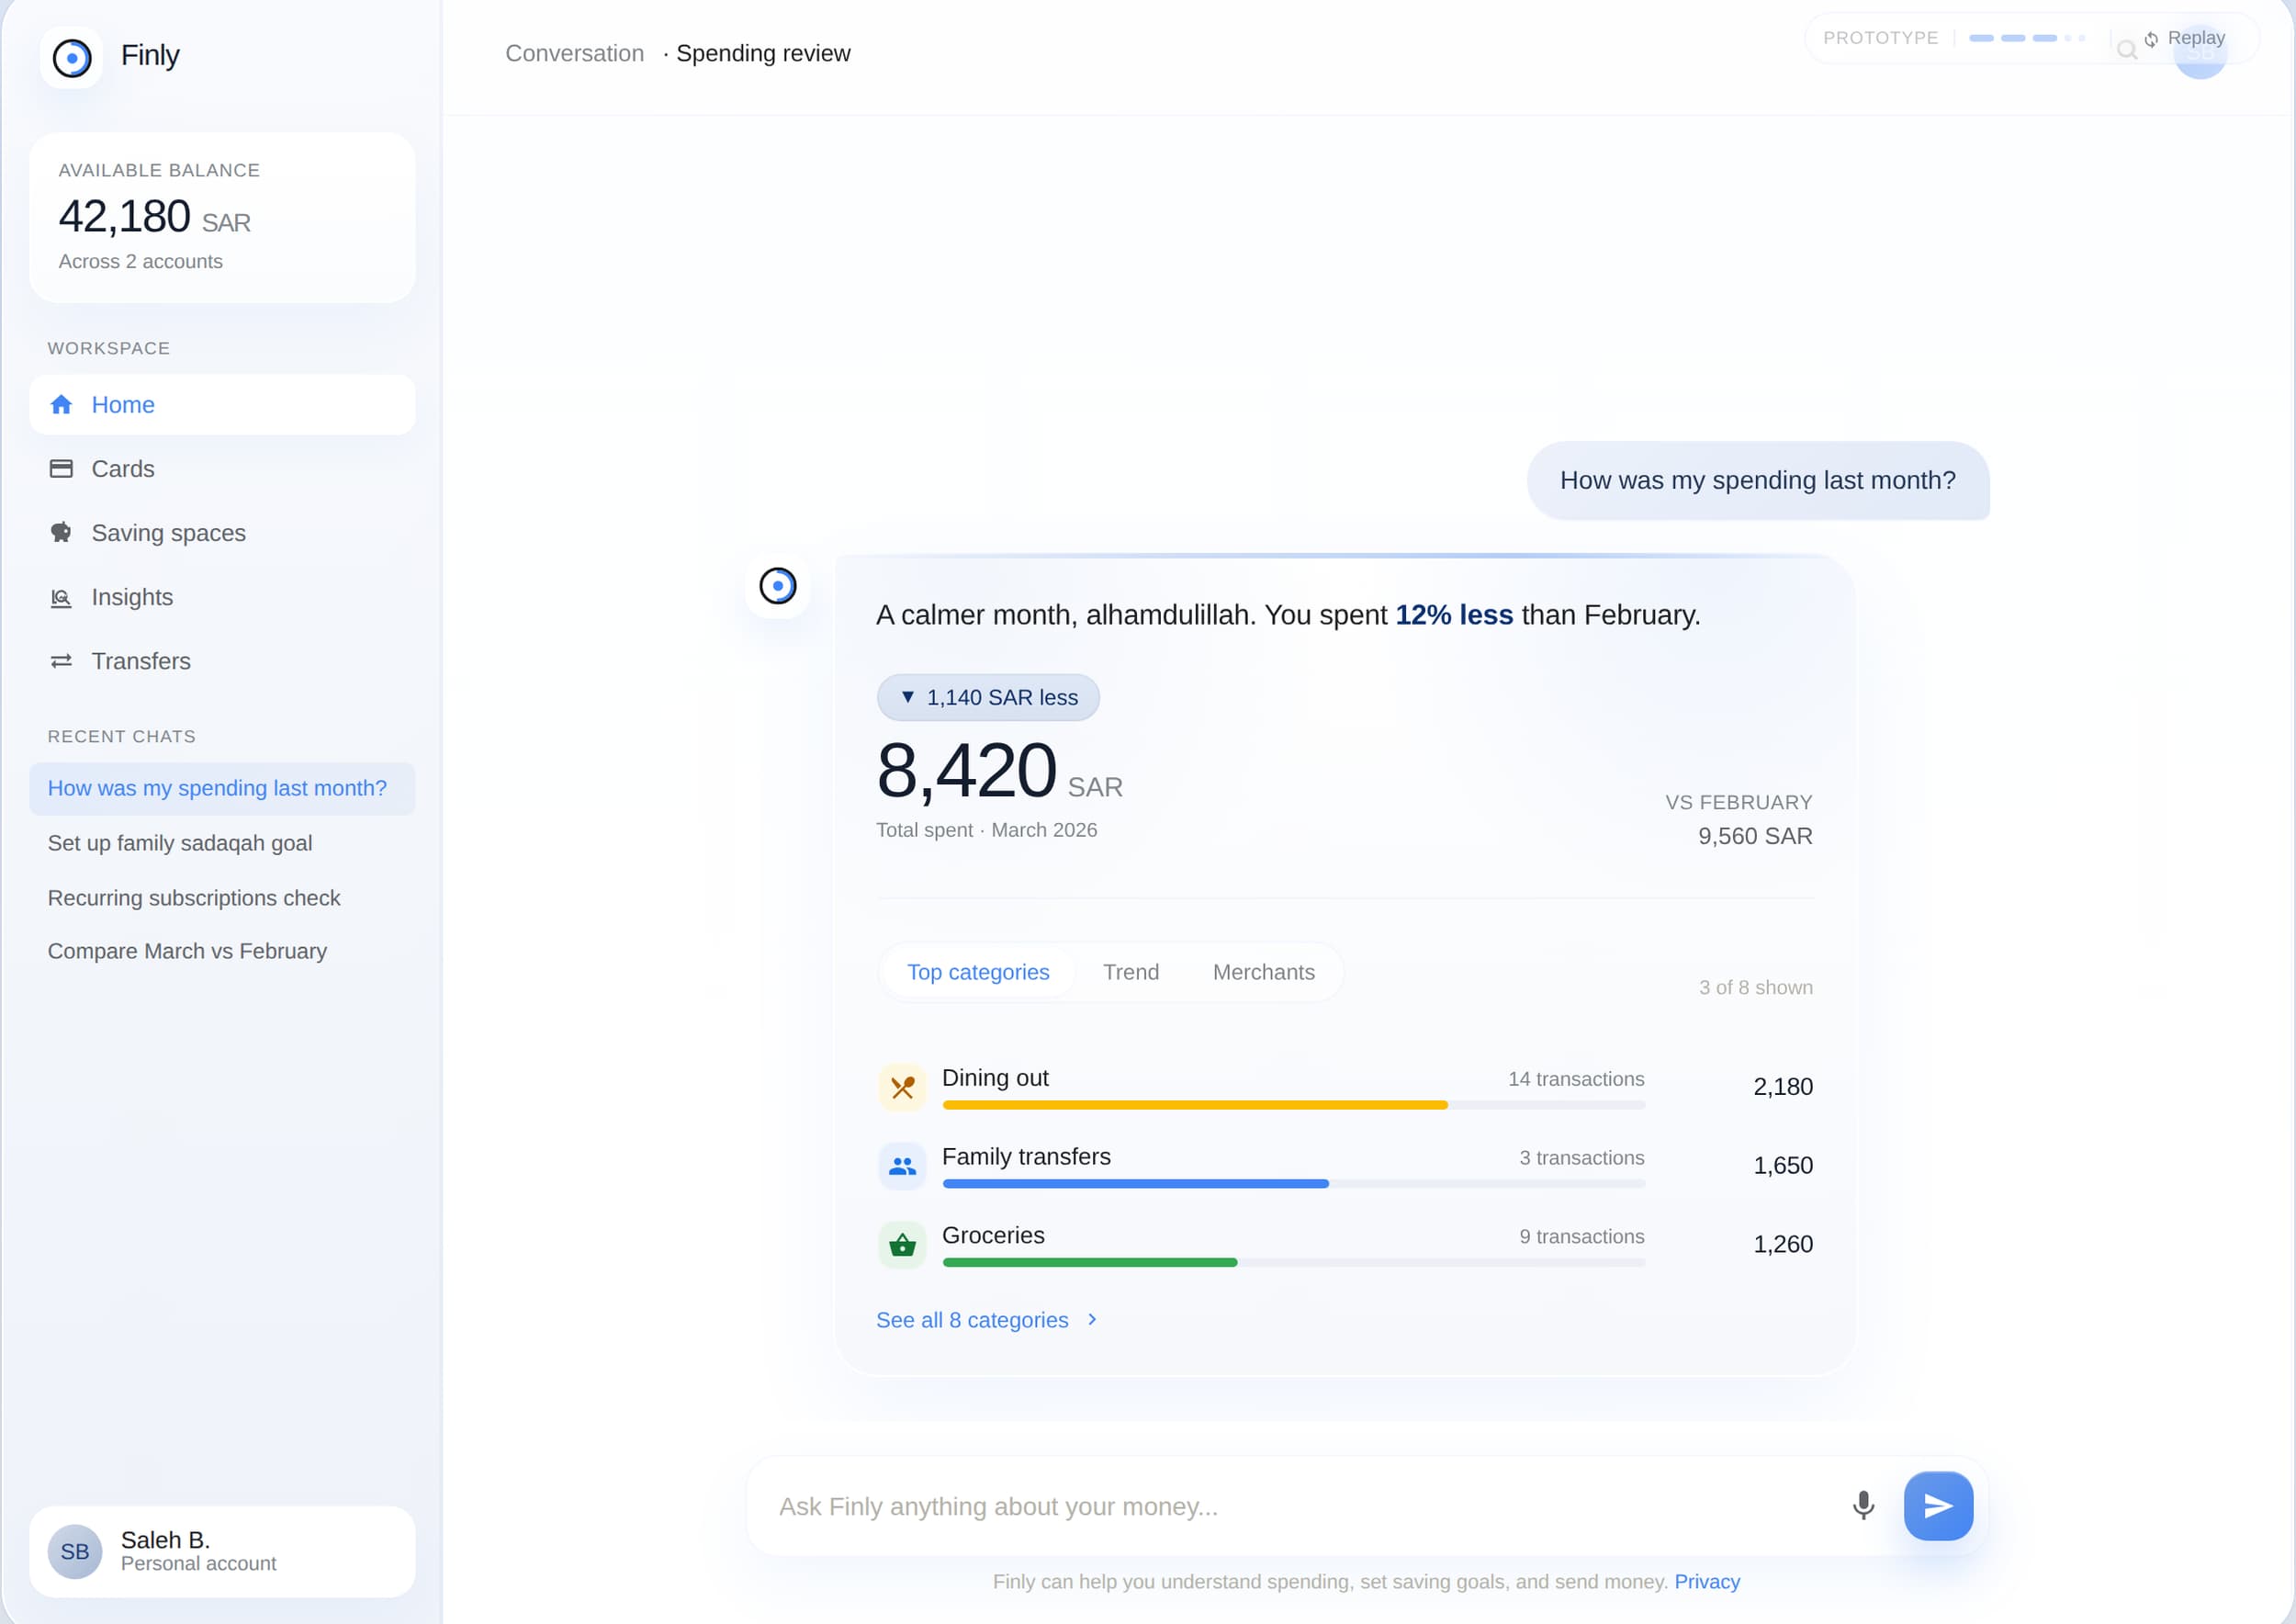Click the Family transfers progress bar
The image size is (2296, 1624).
(1293, 1184)
